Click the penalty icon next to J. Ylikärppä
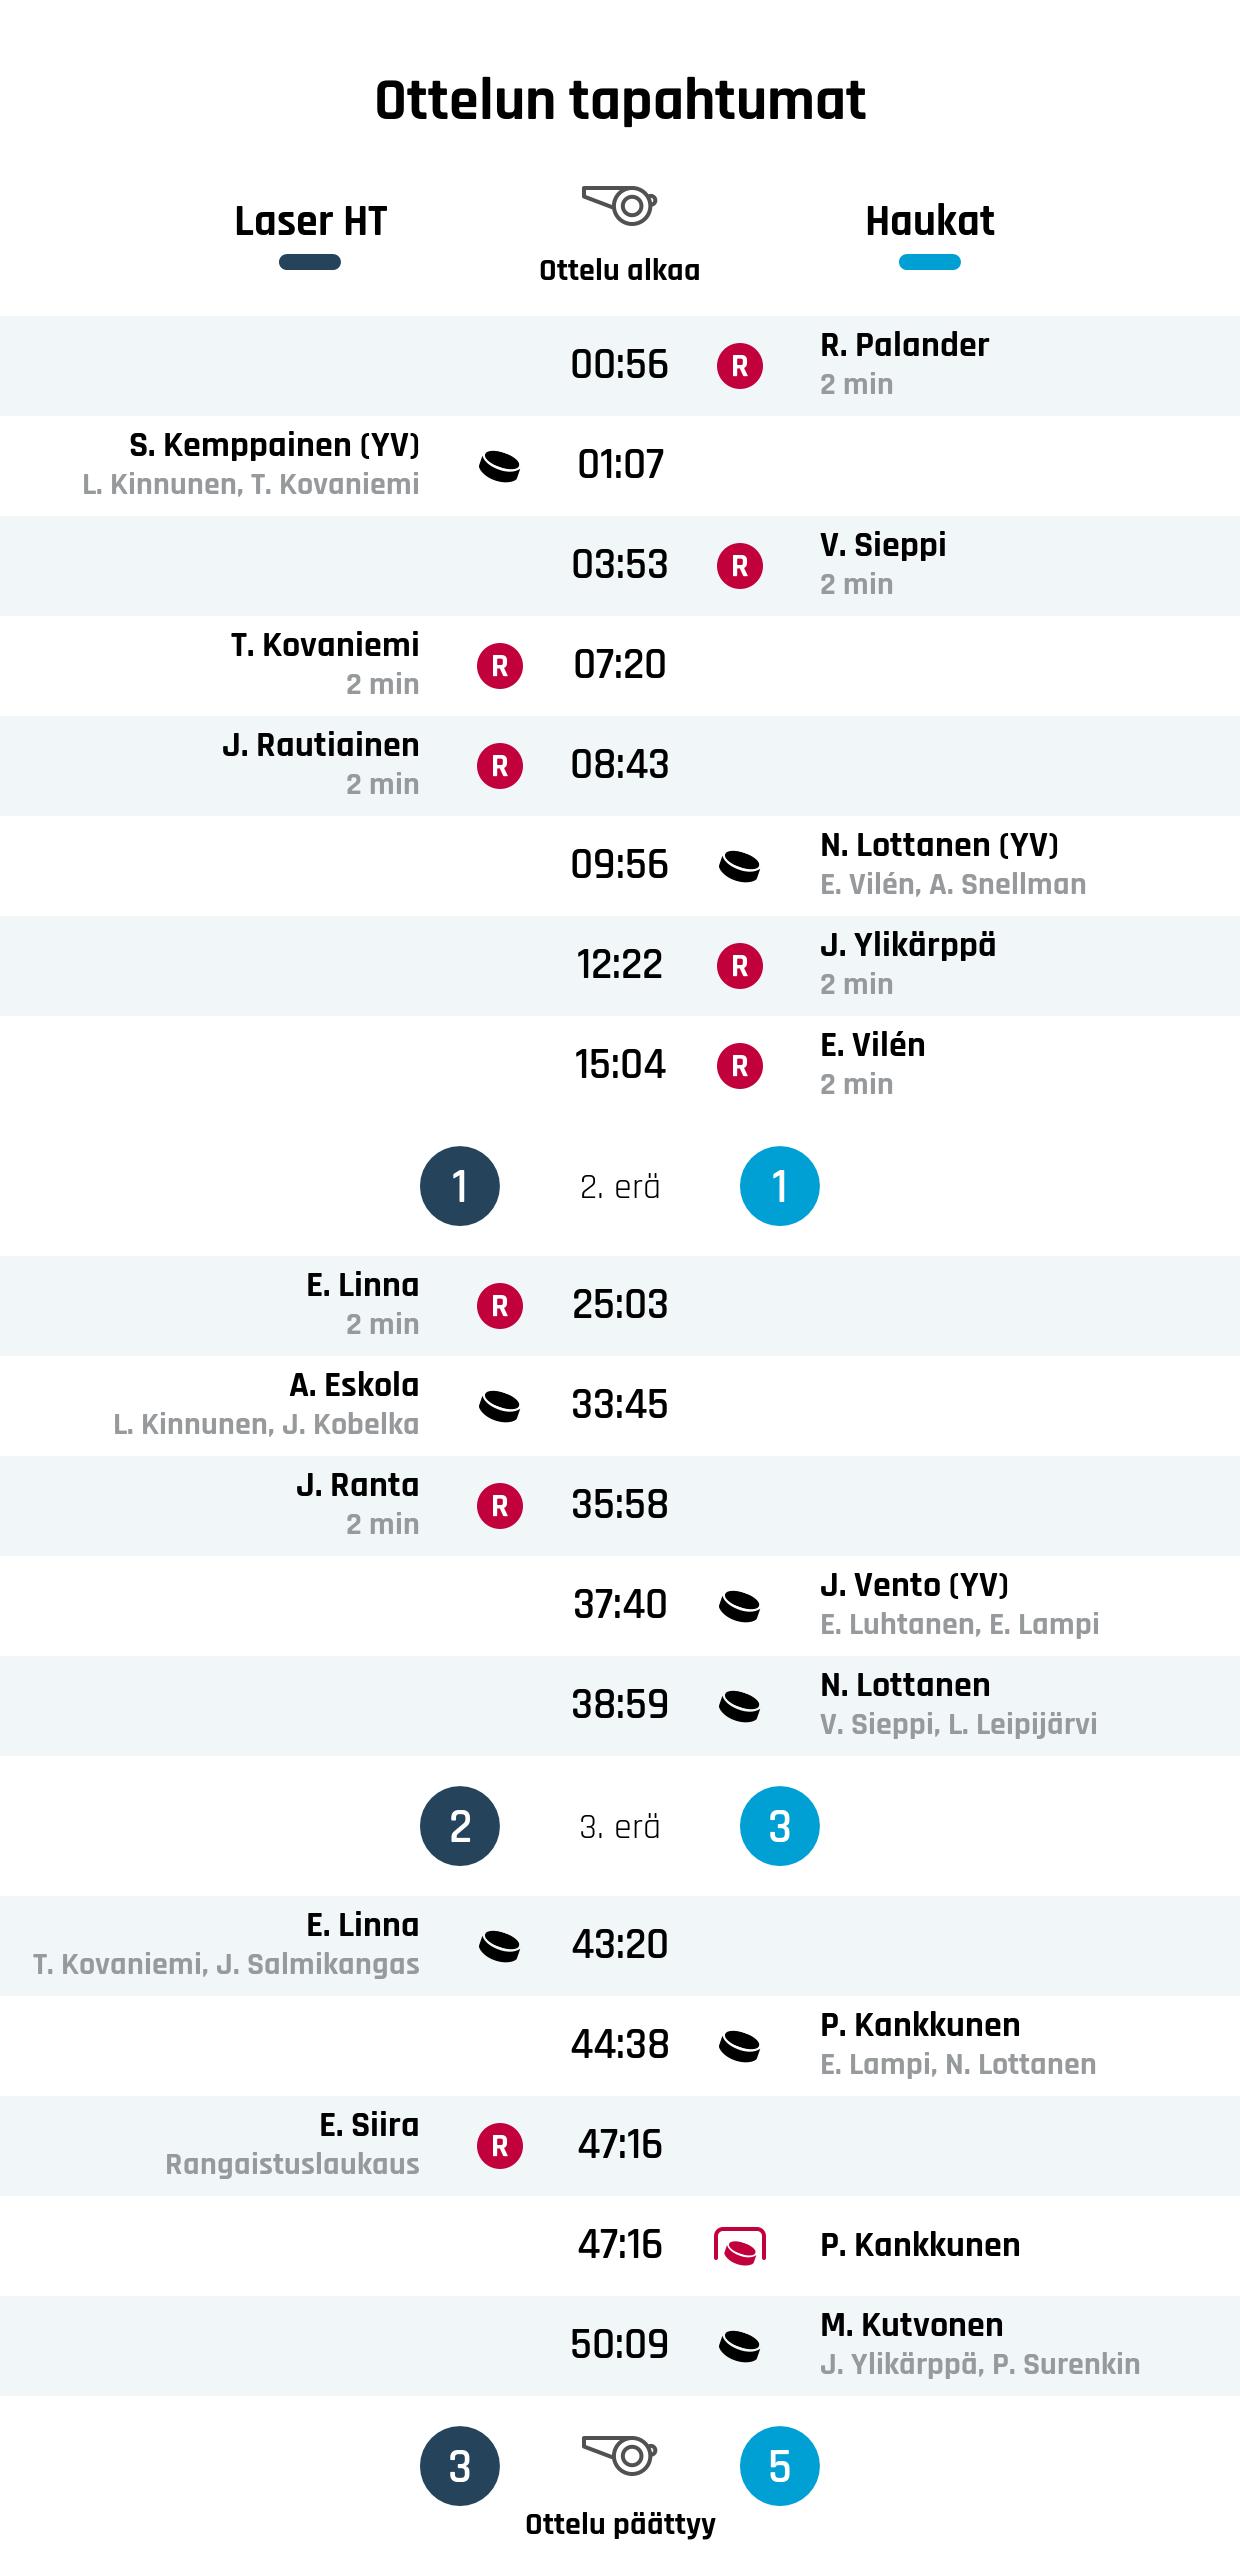This screenshot has width=1240, height=2558. click(740, 966)
